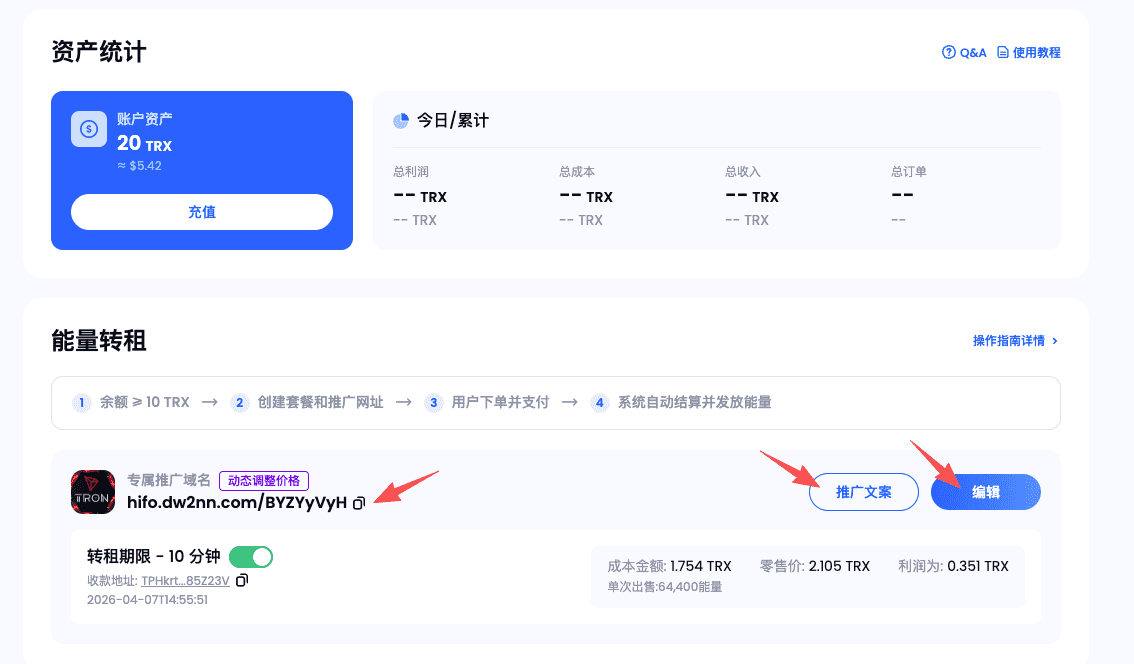
Task: Open the 使用教程 tutorial link
Action: pyautogui.click(x=1028, y=53)
